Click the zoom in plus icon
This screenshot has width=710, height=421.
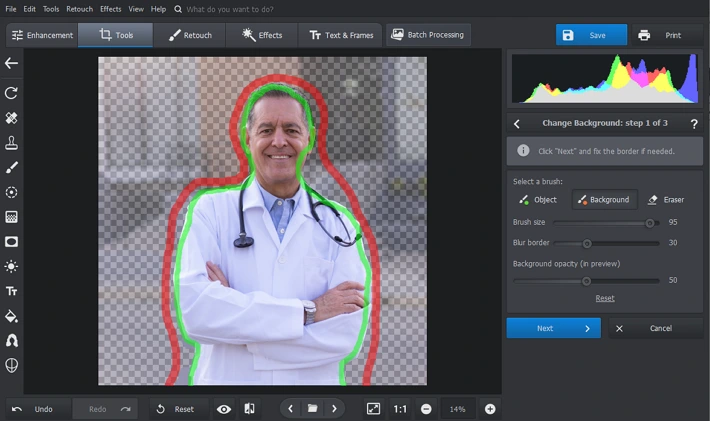coord(490,409)
